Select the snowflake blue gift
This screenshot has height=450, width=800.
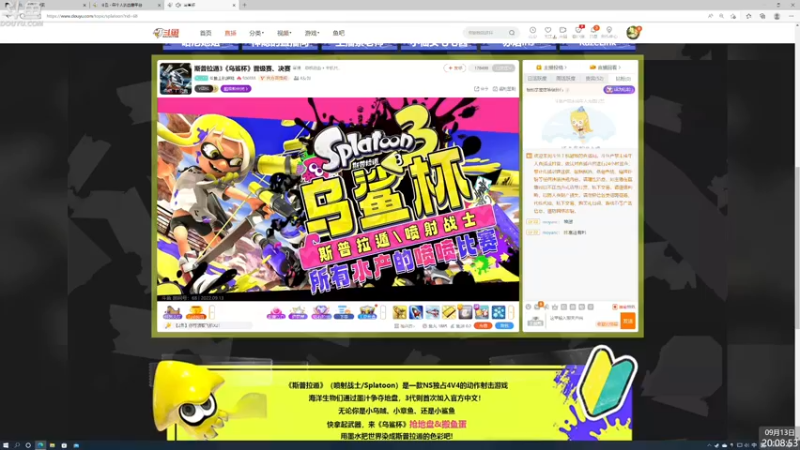[x=498, y=312]
